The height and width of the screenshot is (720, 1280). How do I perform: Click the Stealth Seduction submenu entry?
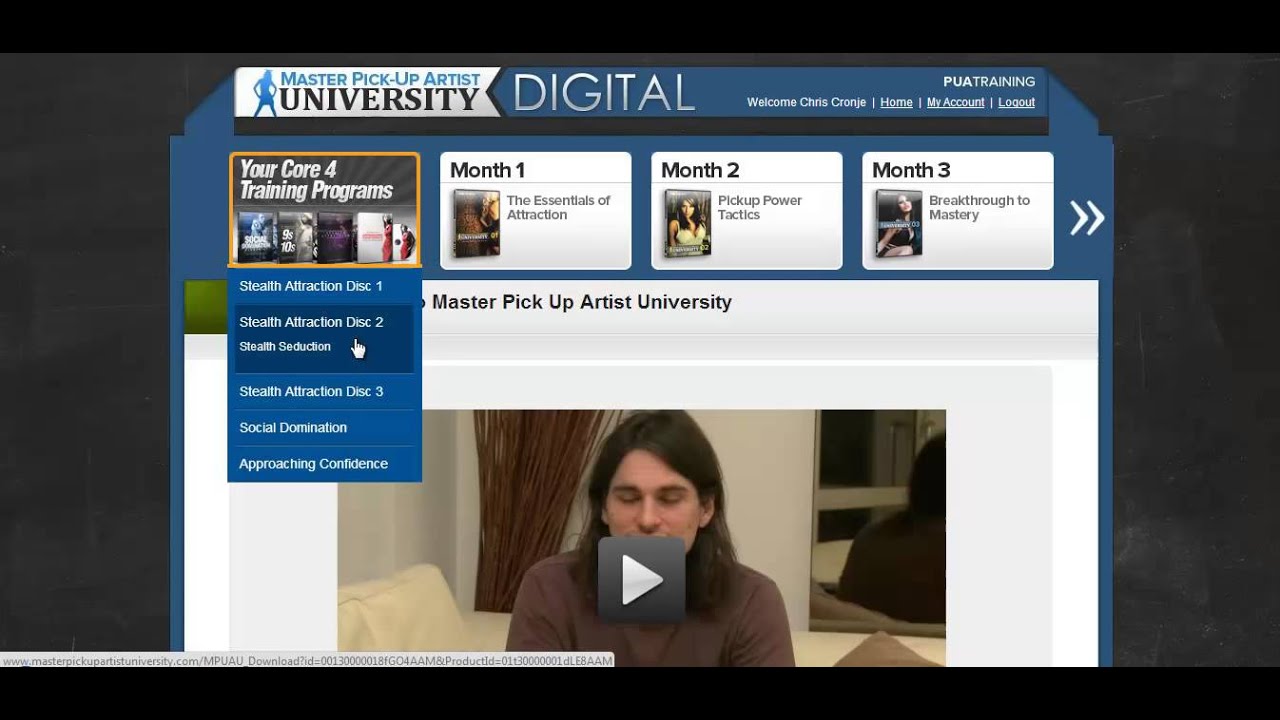click(x=285, y=347)
